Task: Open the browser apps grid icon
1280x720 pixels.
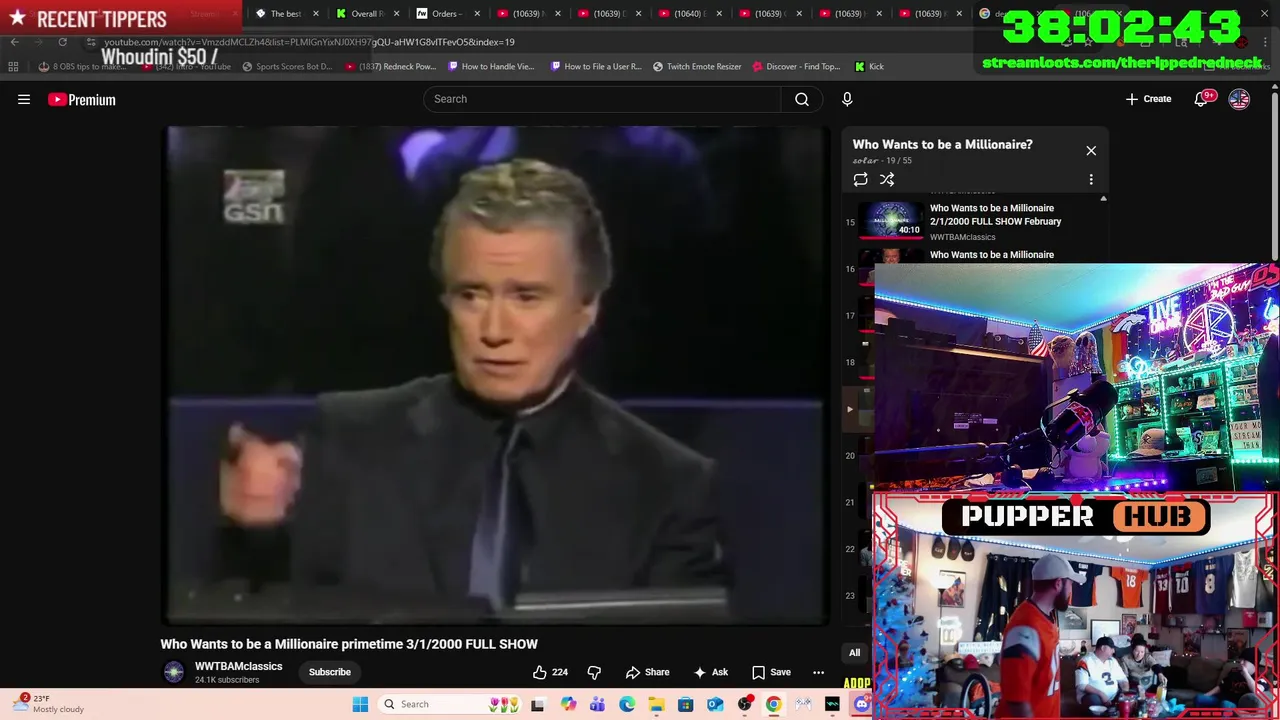Action: tap(13, 66)
